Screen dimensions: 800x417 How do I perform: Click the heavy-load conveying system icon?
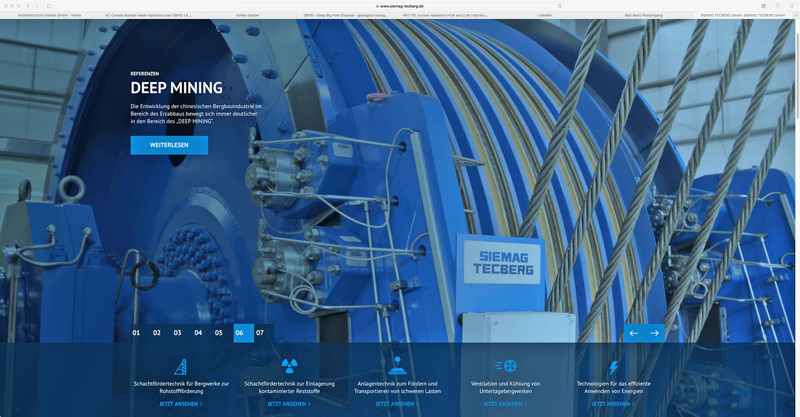[397, 365]
